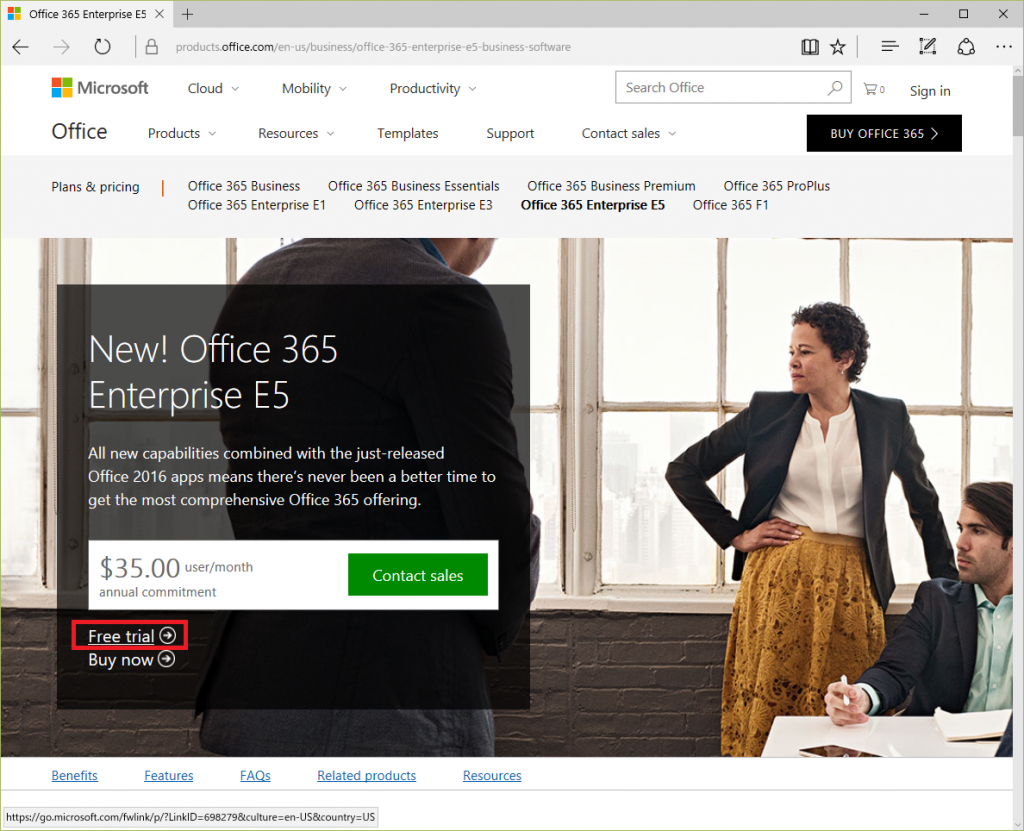Make a Web Note pen icon
Viewport: 1024px width, 831px height.
(x=927, y=46)
